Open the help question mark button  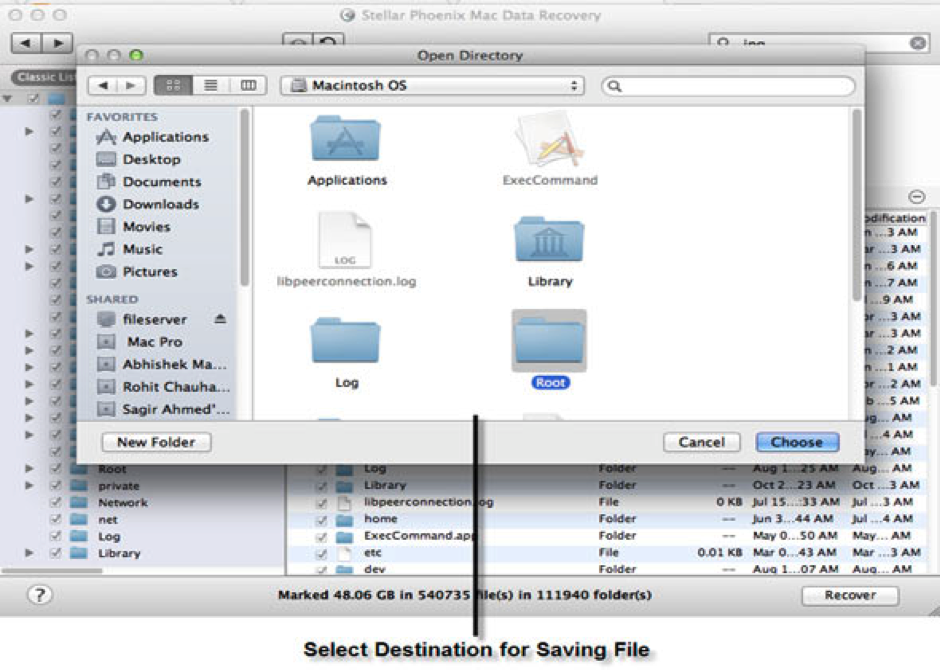pyautogui.click(x=40, y=595)
